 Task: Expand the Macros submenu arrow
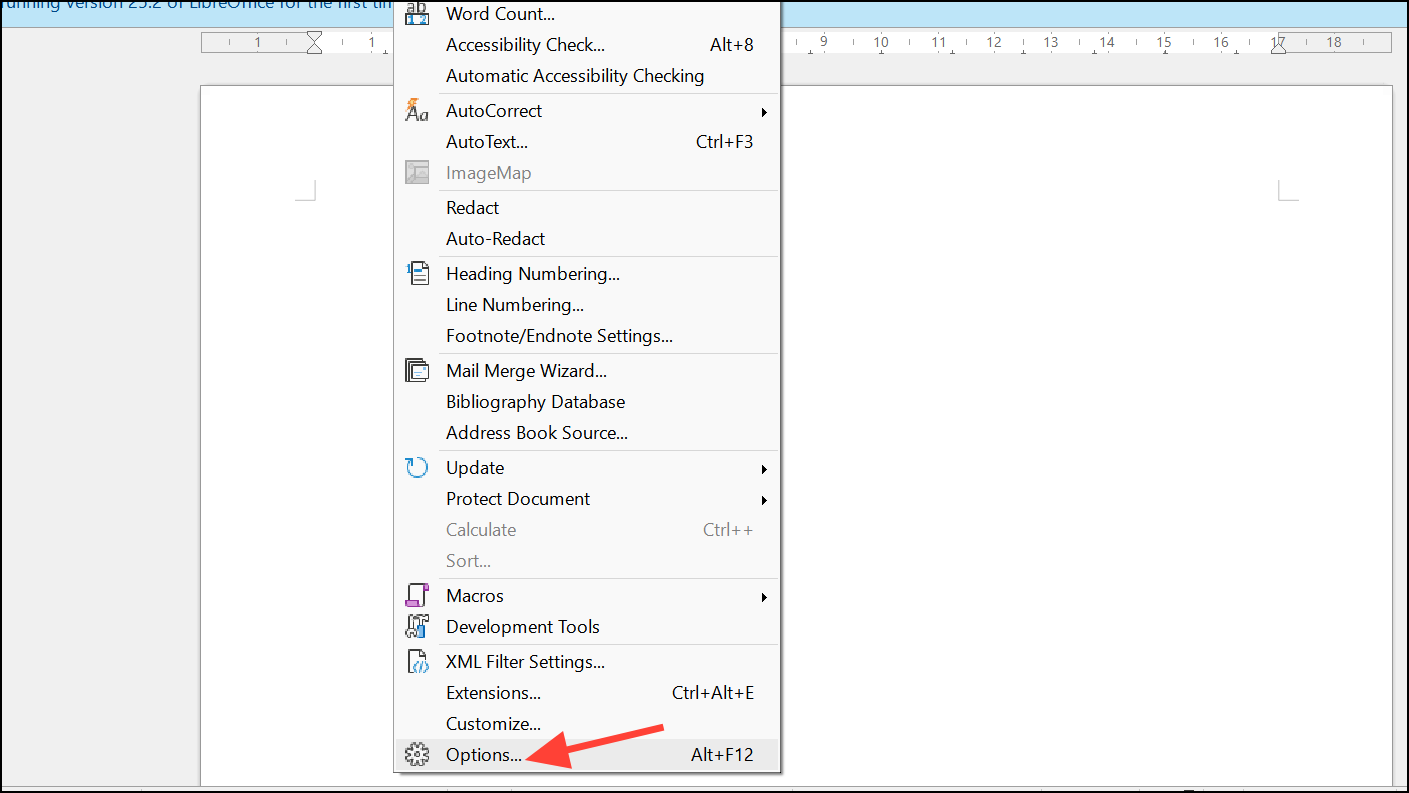tap(764, 596)
